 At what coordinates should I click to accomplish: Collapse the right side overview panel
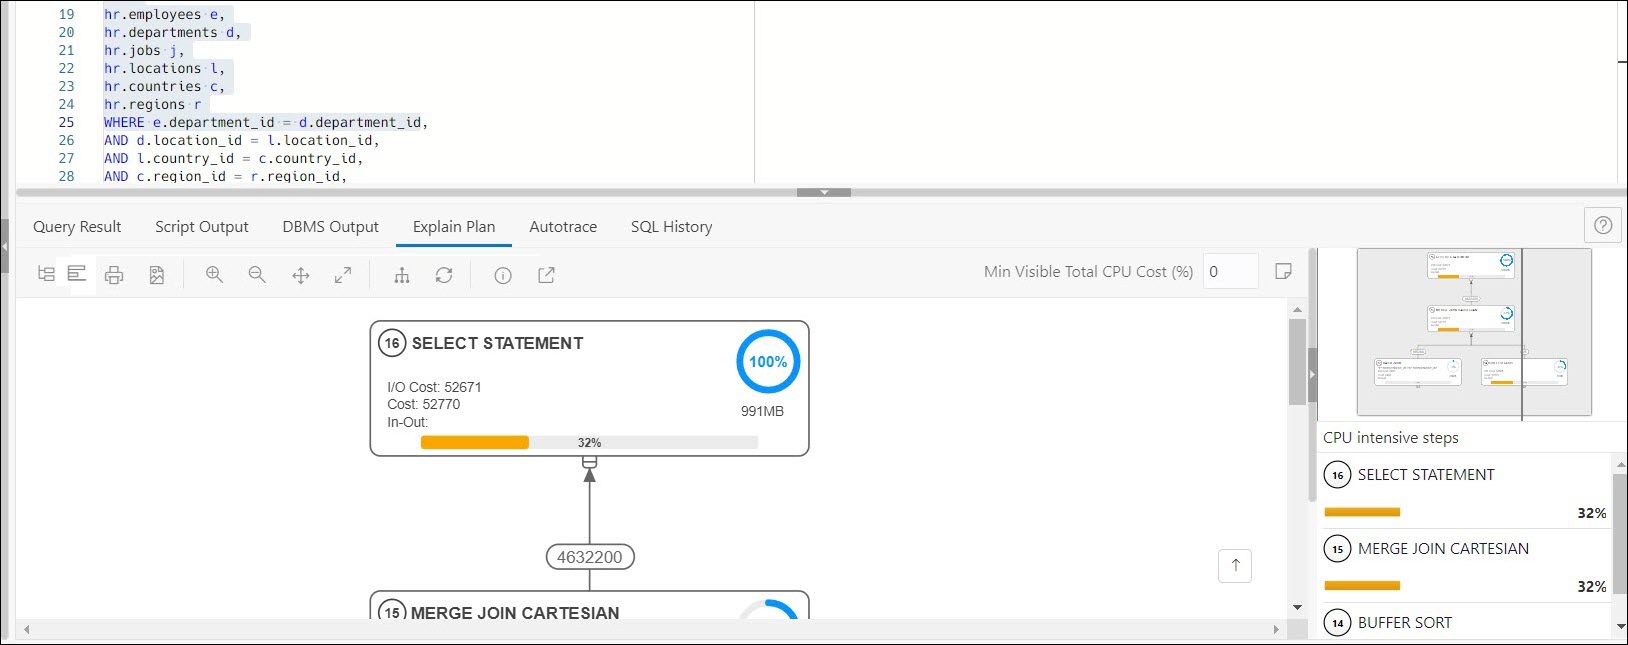pyautogui.click(x=1312, y=374)
